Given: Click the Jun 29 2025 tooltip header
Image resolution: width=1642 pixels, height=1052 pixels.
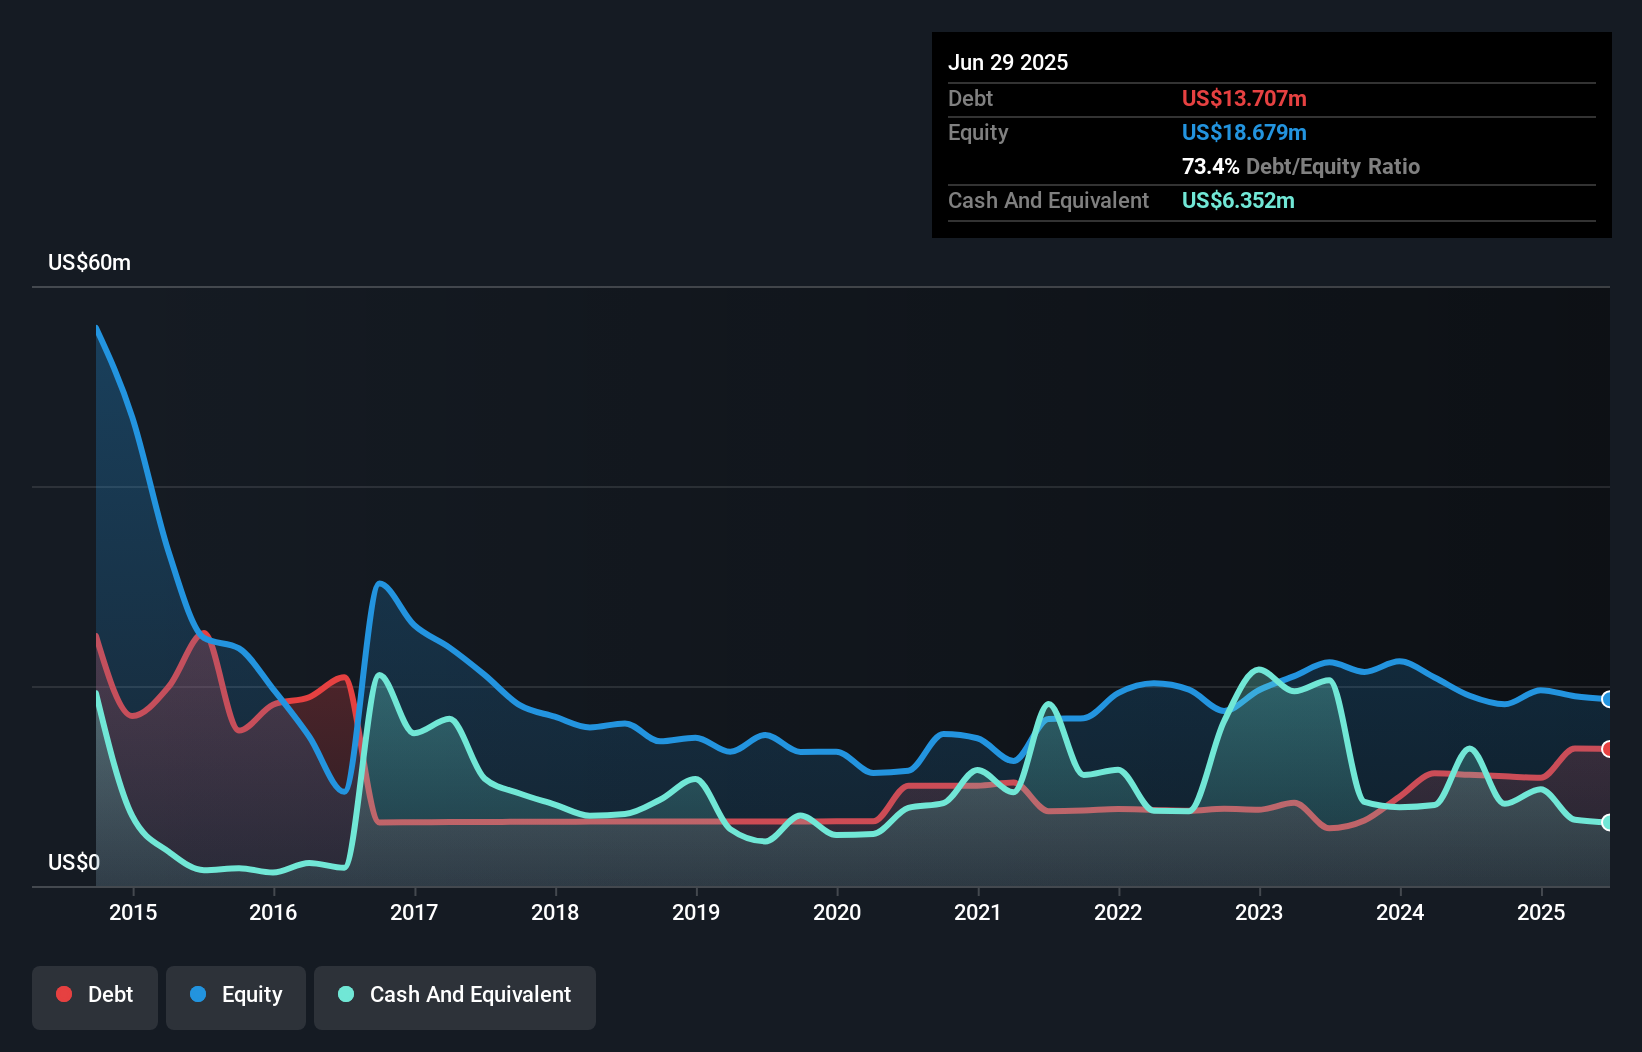Looking at the screenshot, I should coord(1009,61).
